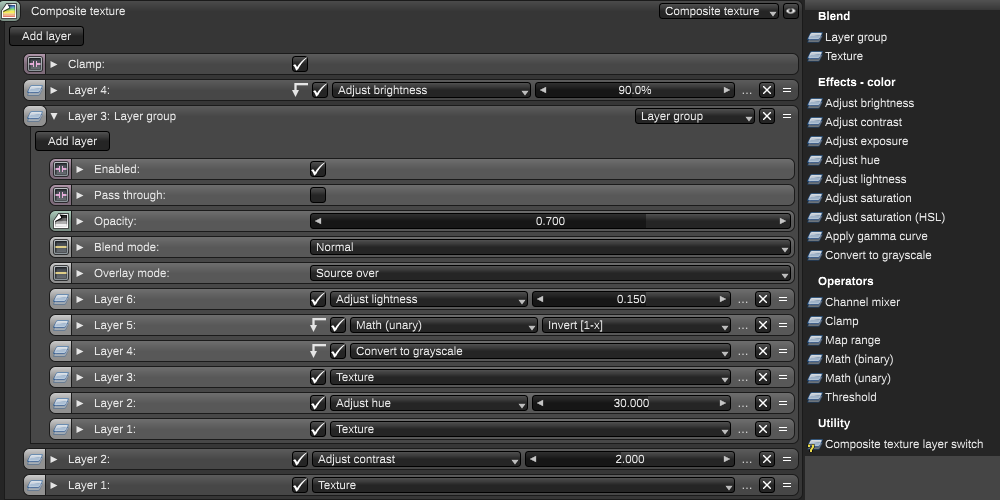The width and height of the screenshot is (1000, 500).
Task: Enable the Pass through checkbox
Action: (318, 195)
